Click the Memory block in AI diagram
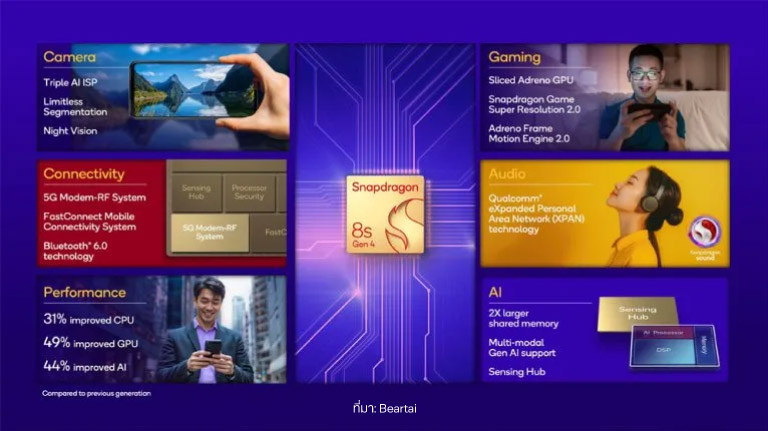This screenshot has height=431, width=768. pos(705,345)
